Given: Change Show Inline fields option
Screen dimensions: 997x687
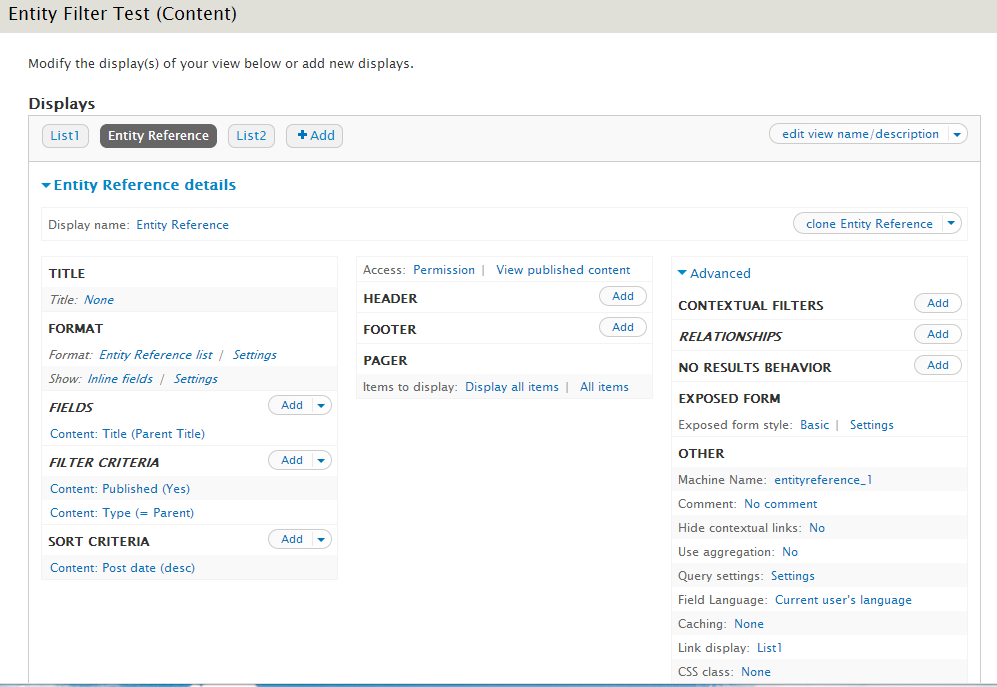Looking at the screenshot, I should tap(120, 378).
